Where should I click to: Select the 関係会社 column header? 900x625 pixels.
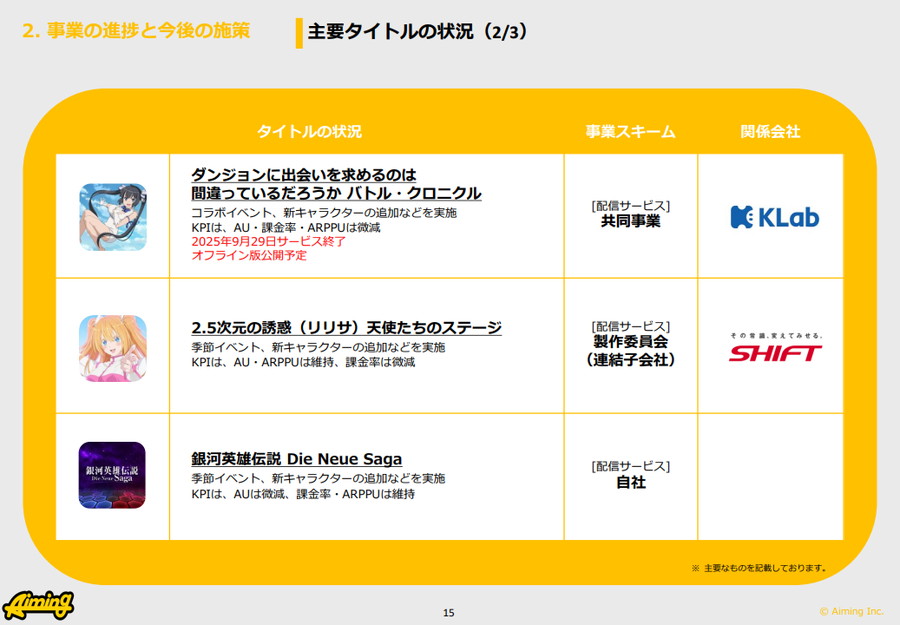(x=770, y=132)
